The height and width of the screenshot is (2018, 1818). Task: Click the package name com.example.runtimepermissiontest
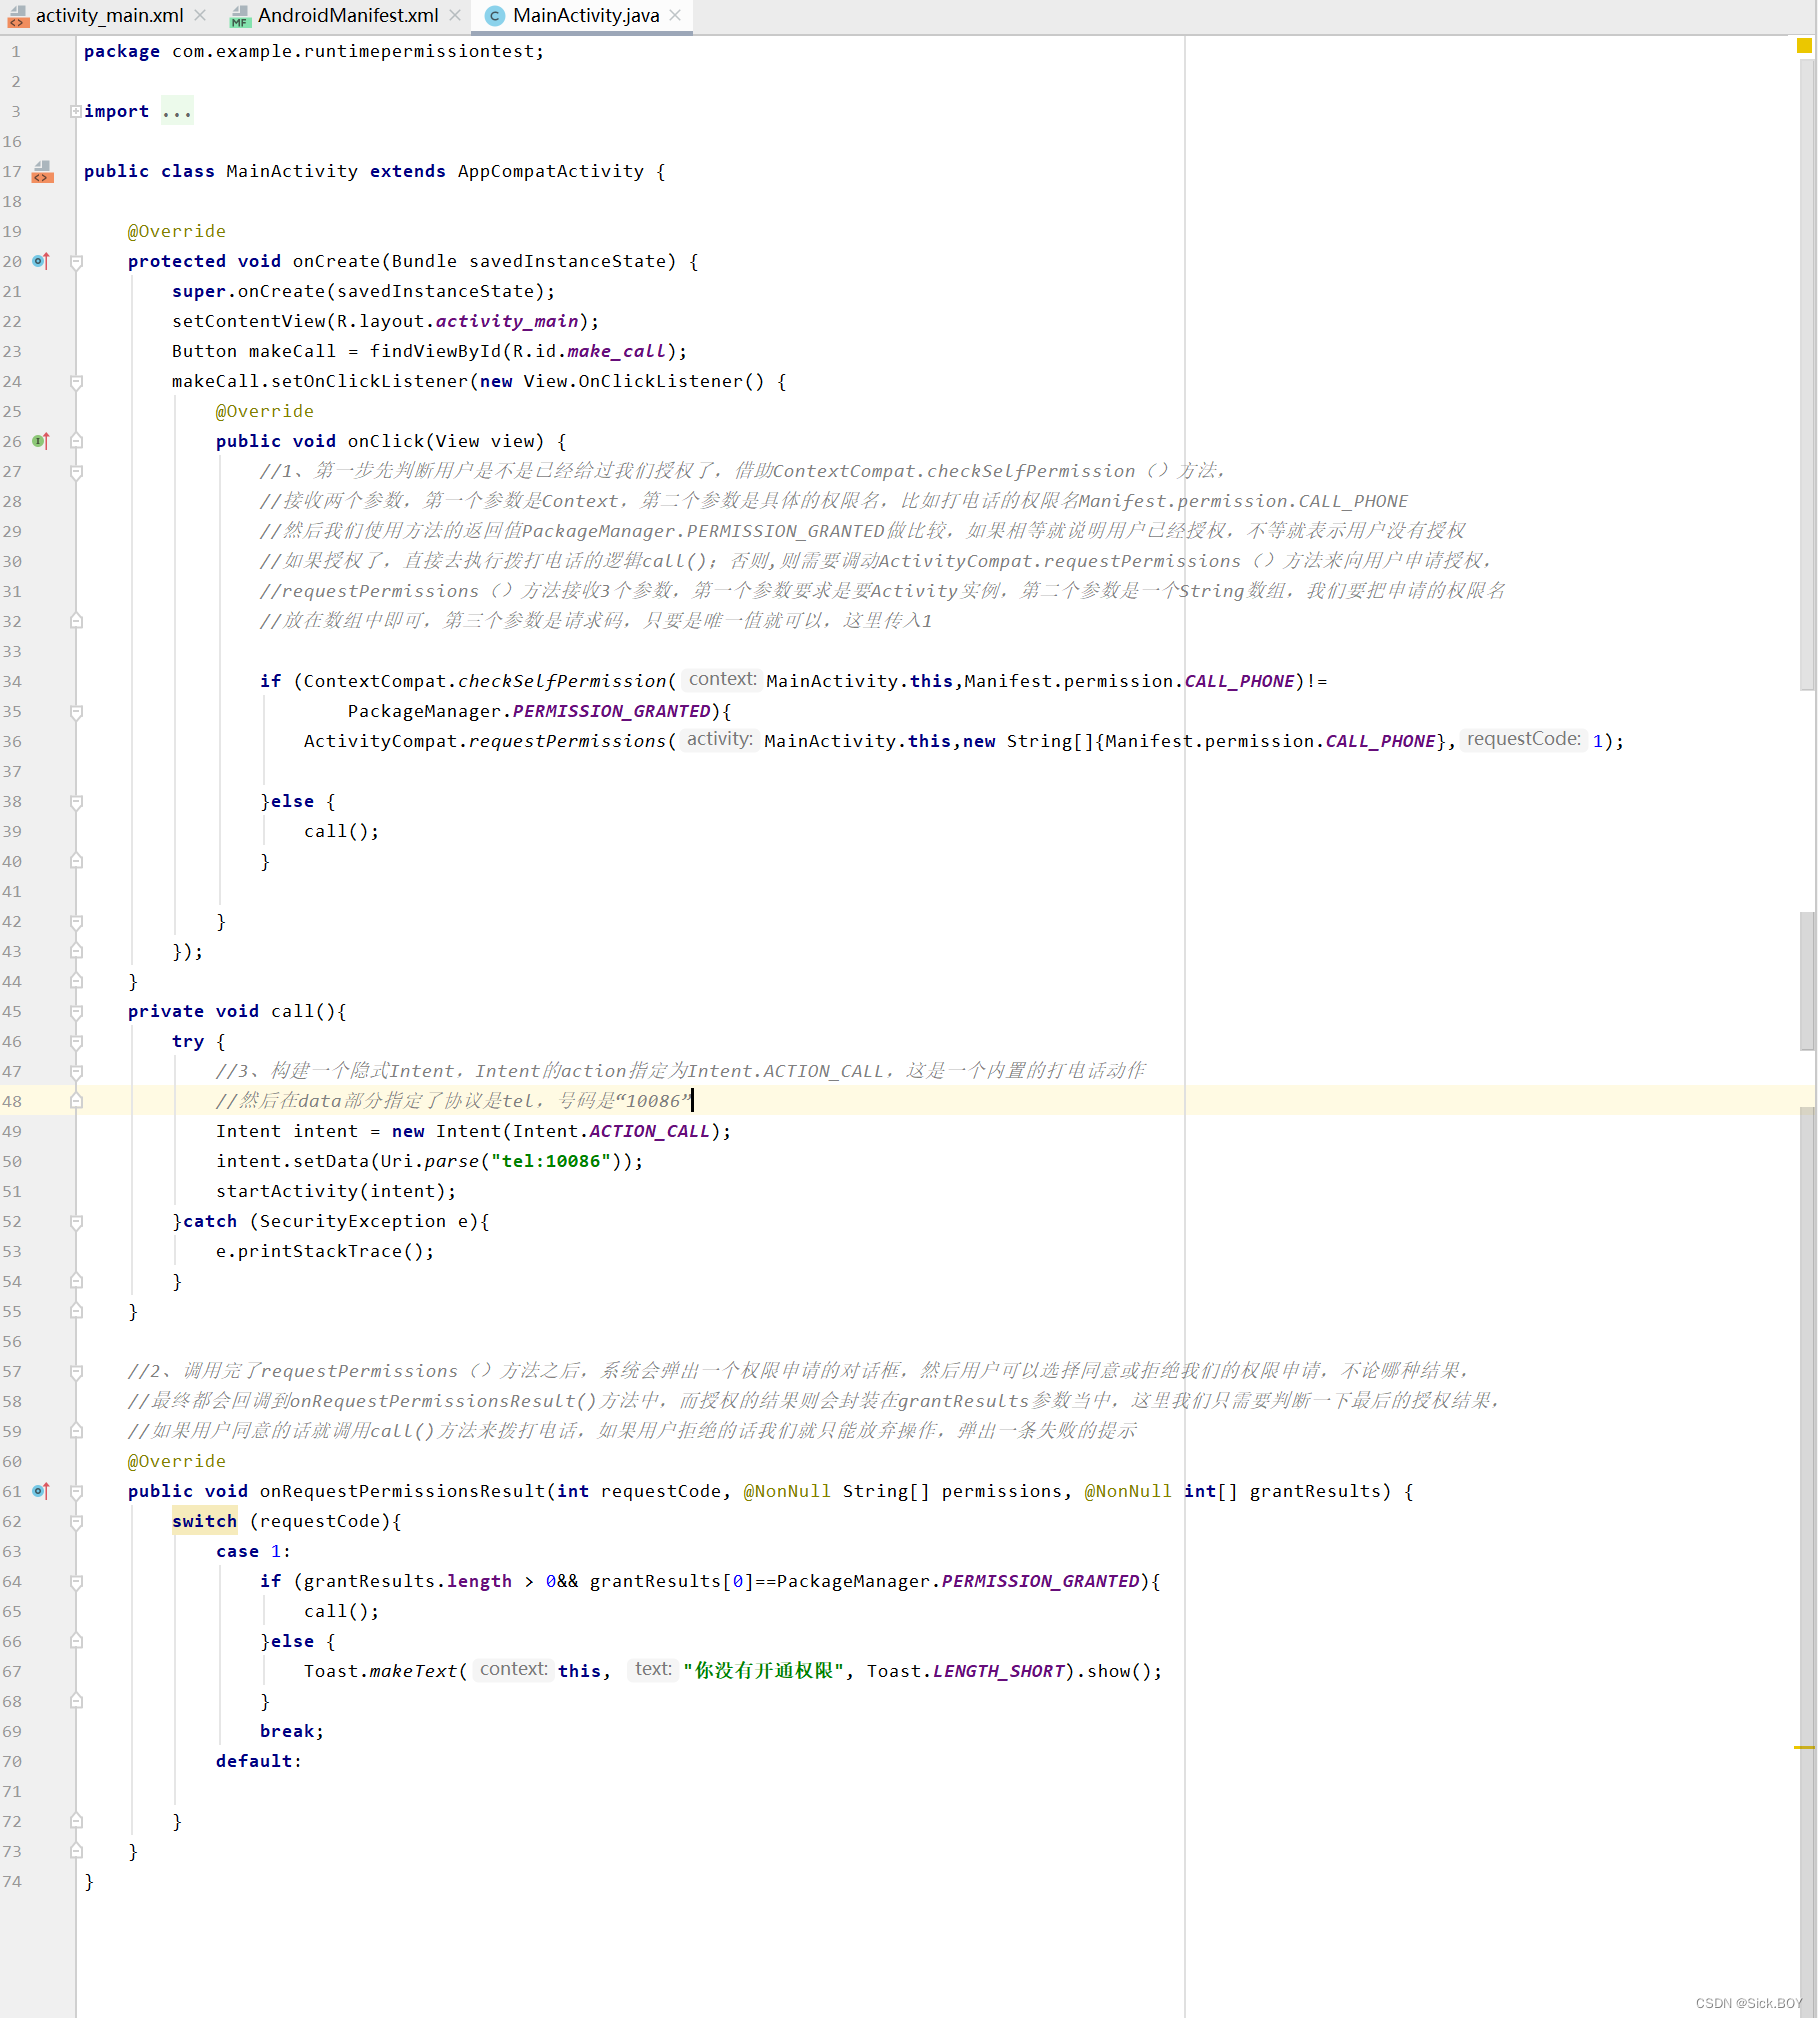[355, 51]
